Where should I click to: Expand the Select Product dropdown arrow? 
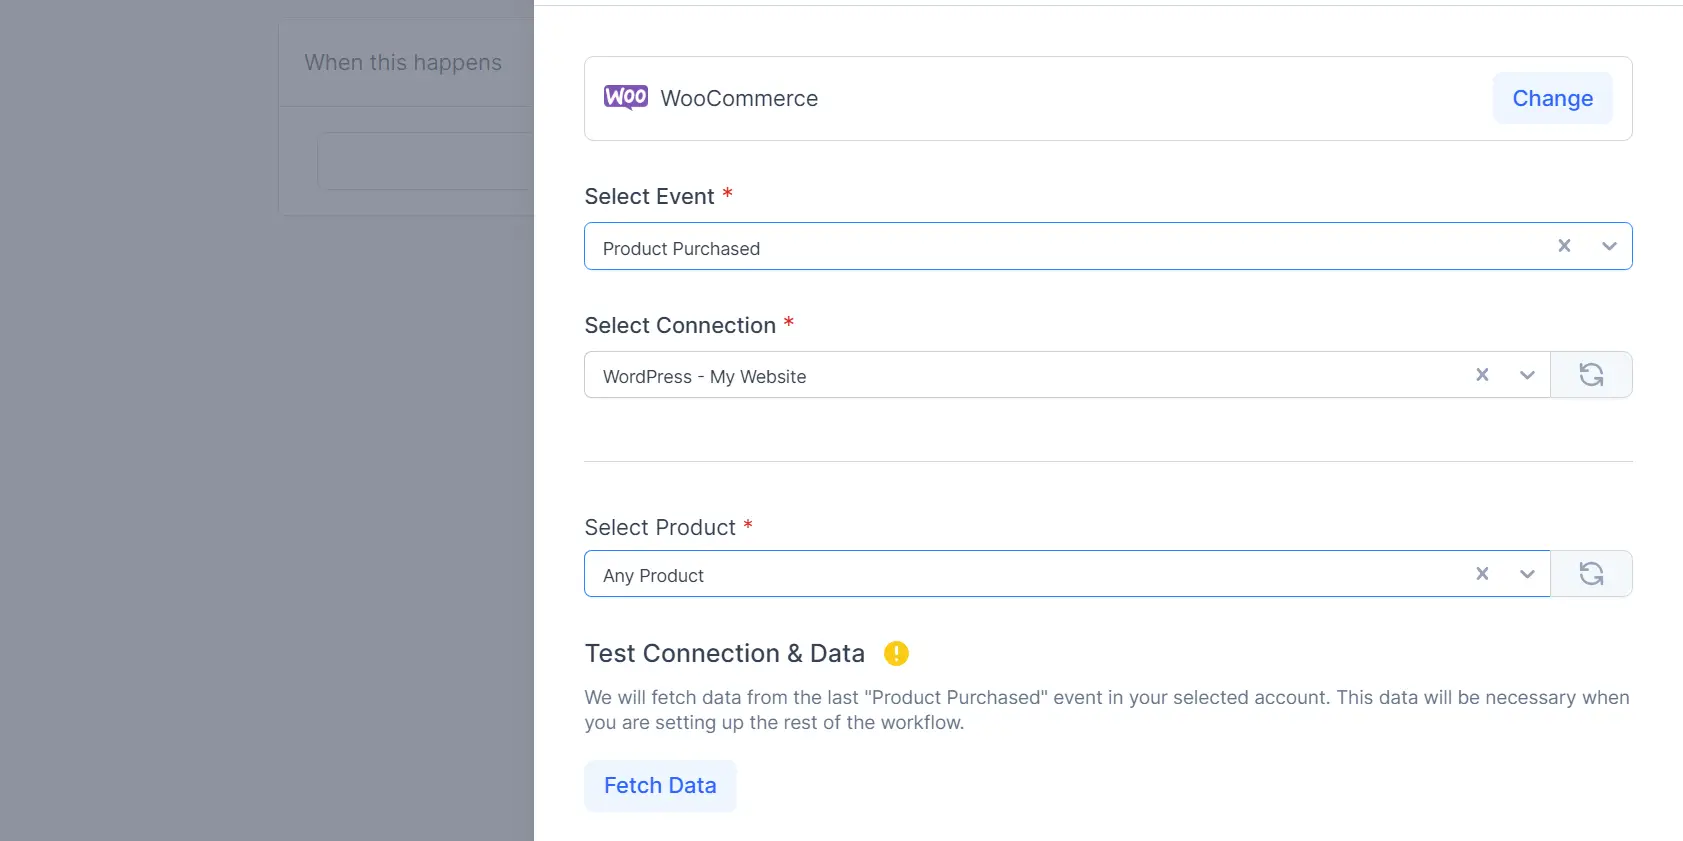point(1527,574)
